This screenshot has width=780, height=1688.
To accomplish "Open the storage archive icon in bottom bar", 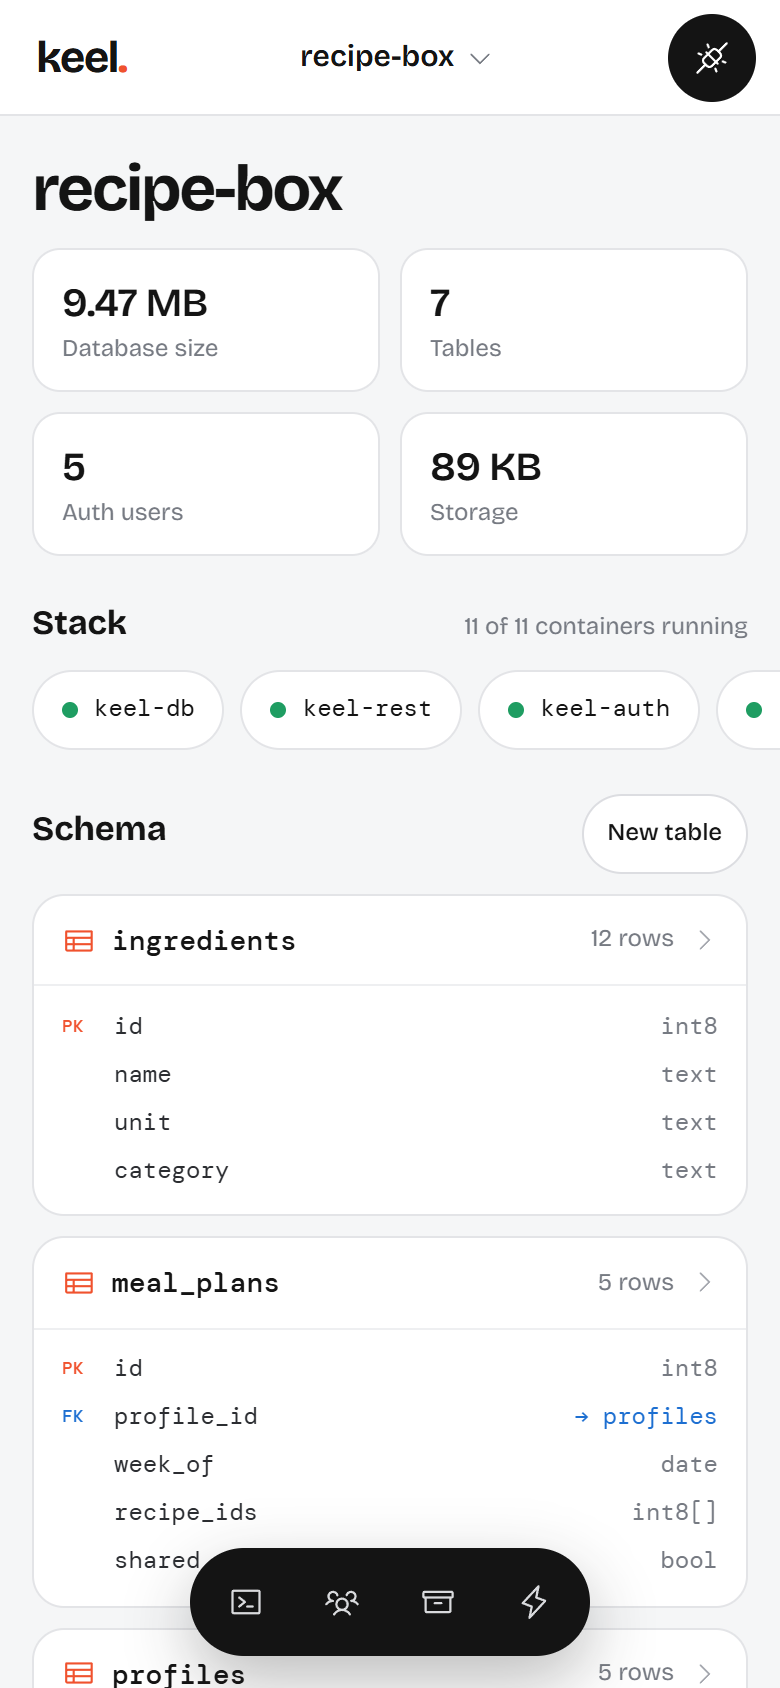I will point(438,1602).
